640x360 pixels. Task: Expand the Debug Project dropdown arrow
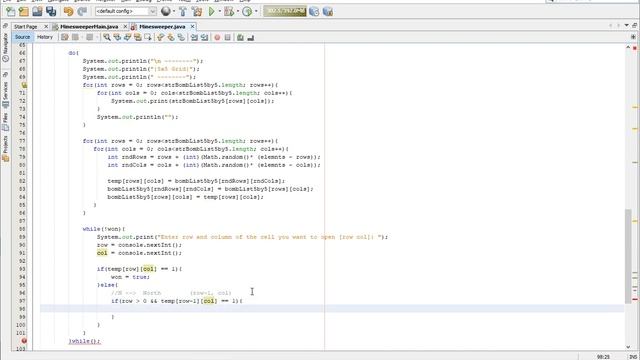238,11
